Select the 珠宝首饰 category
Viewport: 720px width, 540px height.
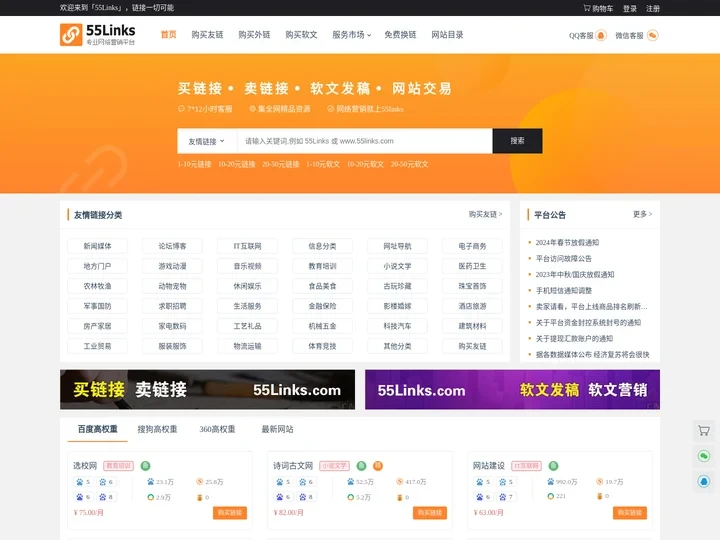click(x=472, y=286)
